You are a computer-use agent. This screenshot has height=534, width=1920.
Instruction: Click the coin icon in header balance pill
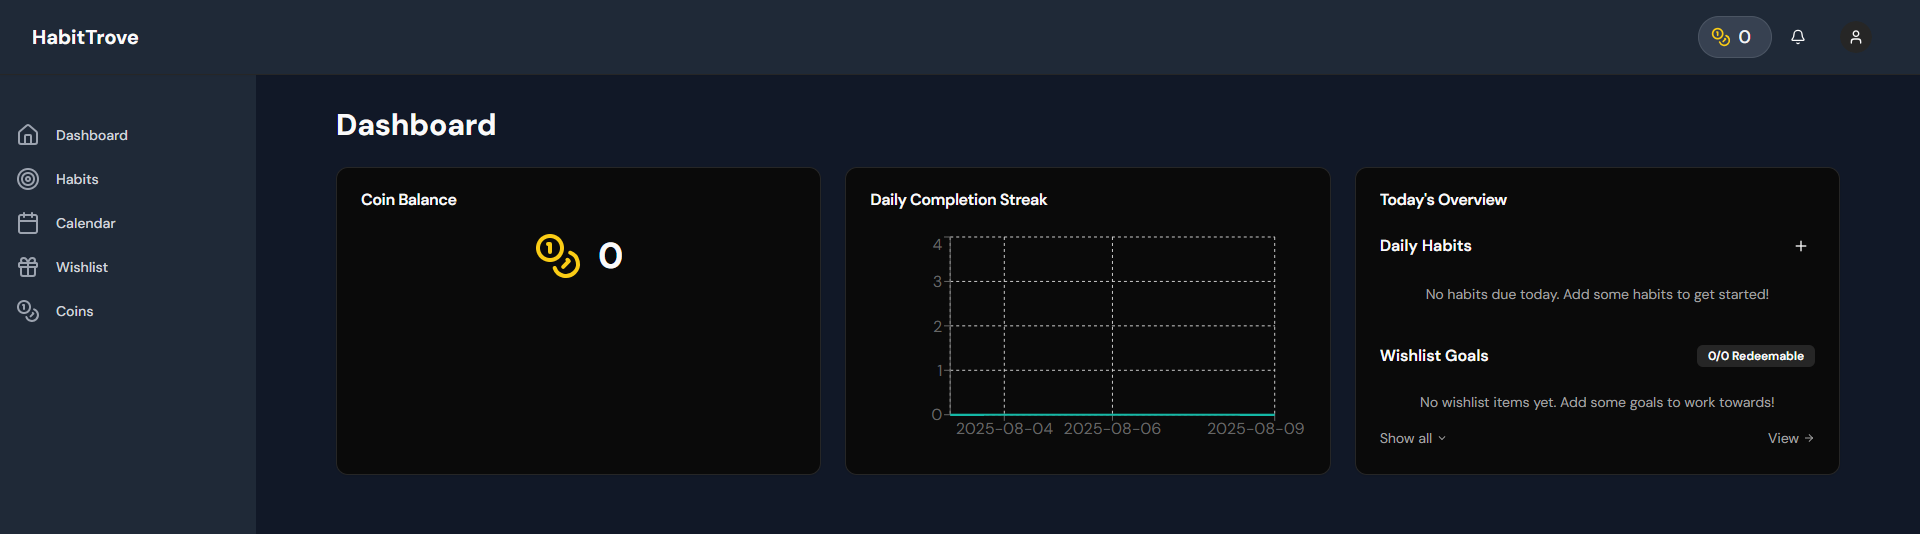(1721, 37)
